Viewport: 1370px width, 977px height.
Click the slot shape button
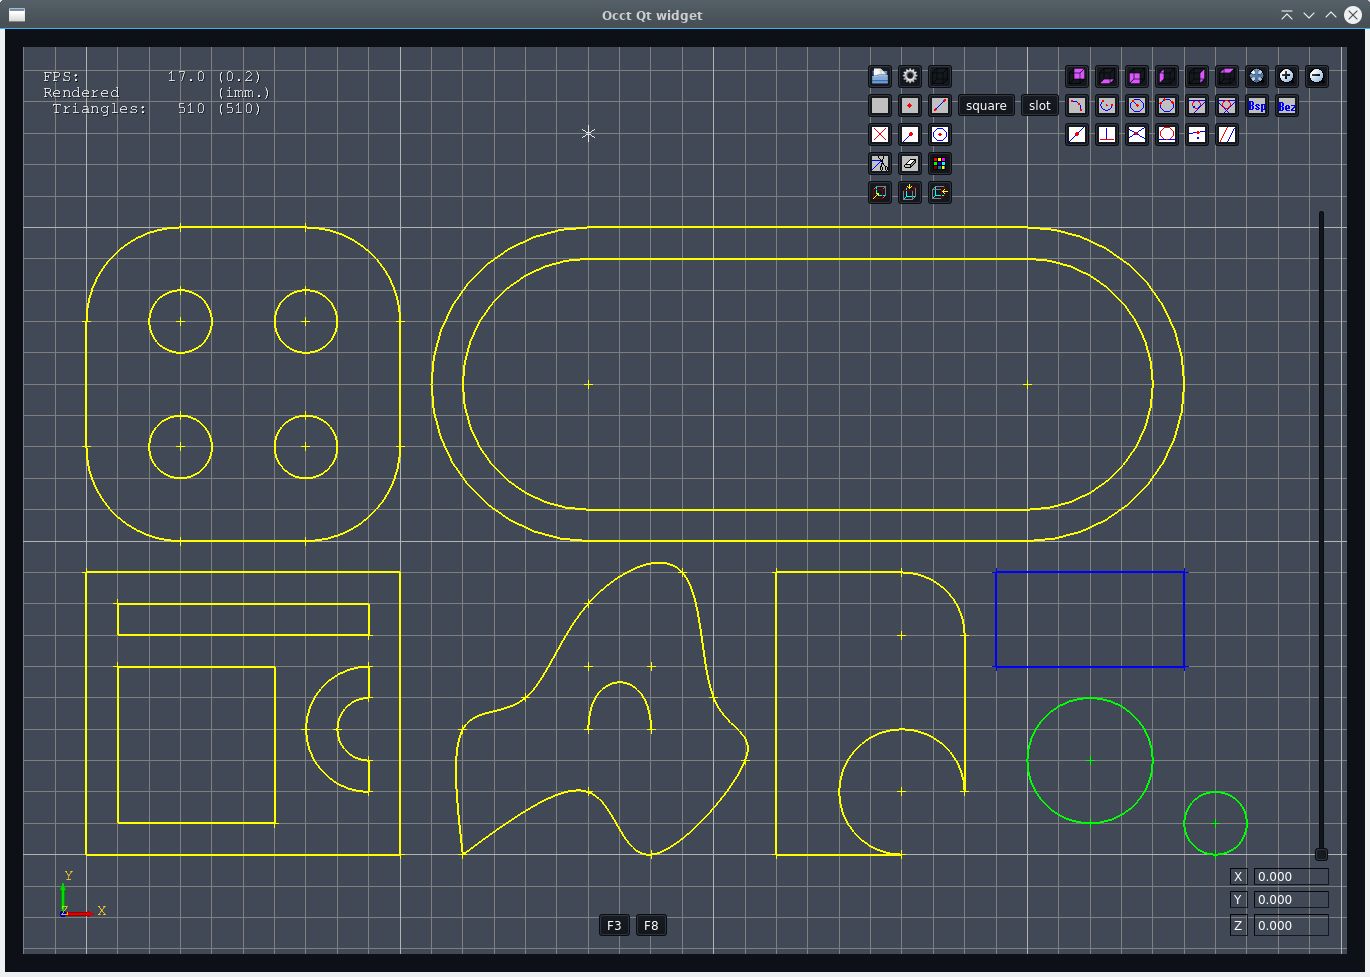pos(1040,105)
